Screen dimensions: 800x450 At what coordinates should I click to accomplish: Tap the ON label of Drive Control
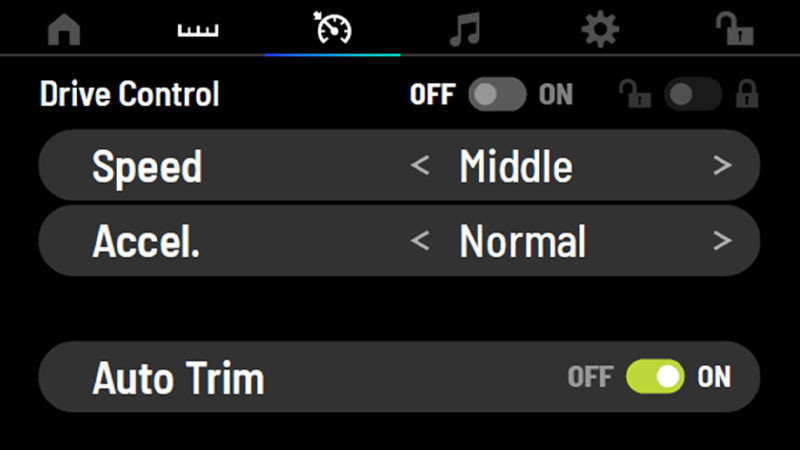click(x=556, y=95)
